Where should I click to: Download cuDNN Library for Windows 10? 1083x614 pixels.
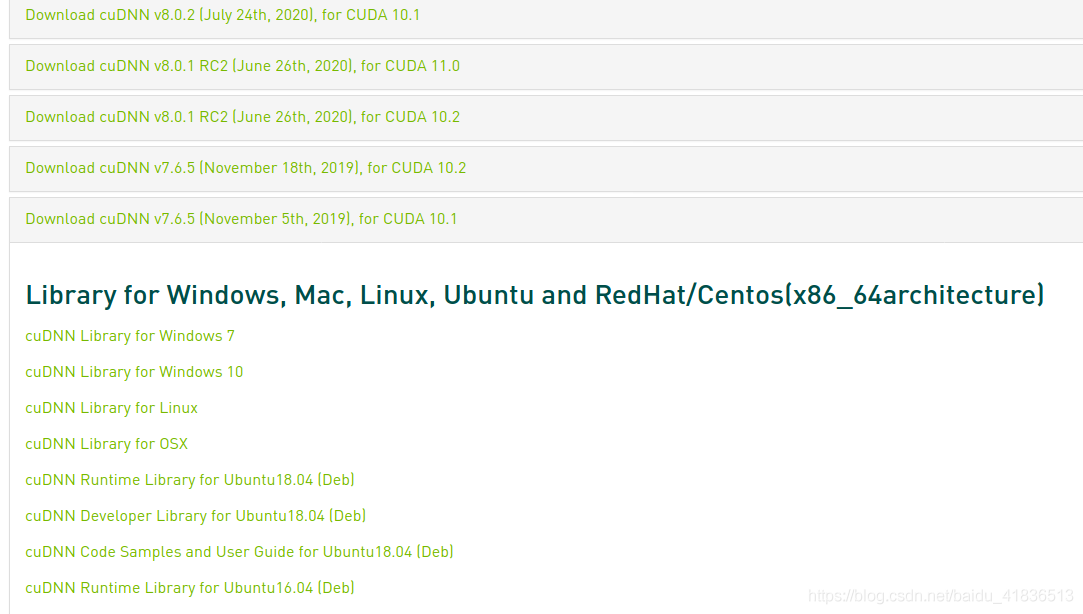tap(134, 372)
